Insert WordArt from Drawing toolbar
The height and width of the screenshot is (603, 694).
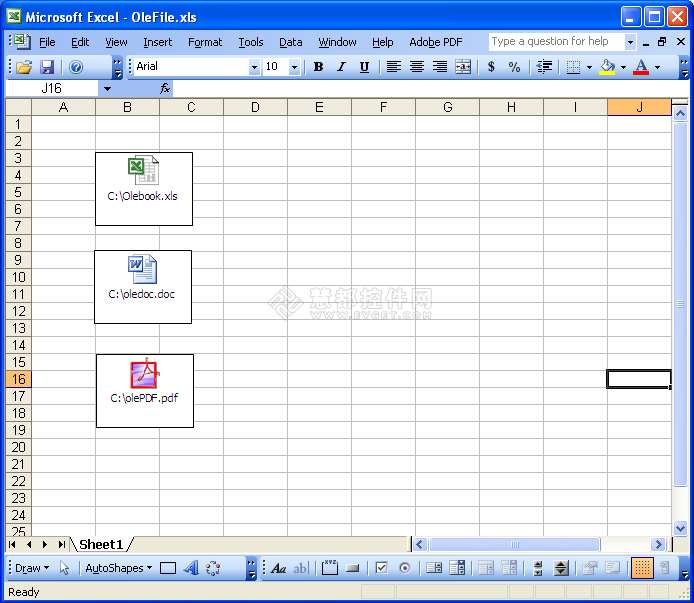pos(190,568)
